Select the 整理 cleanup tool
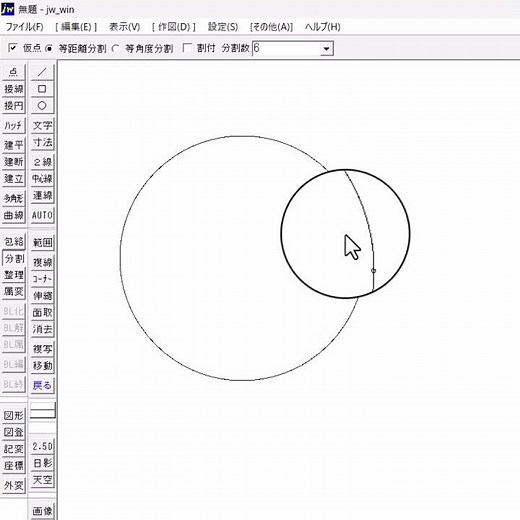This screenshot has height=520, width=520. point(13,275)
